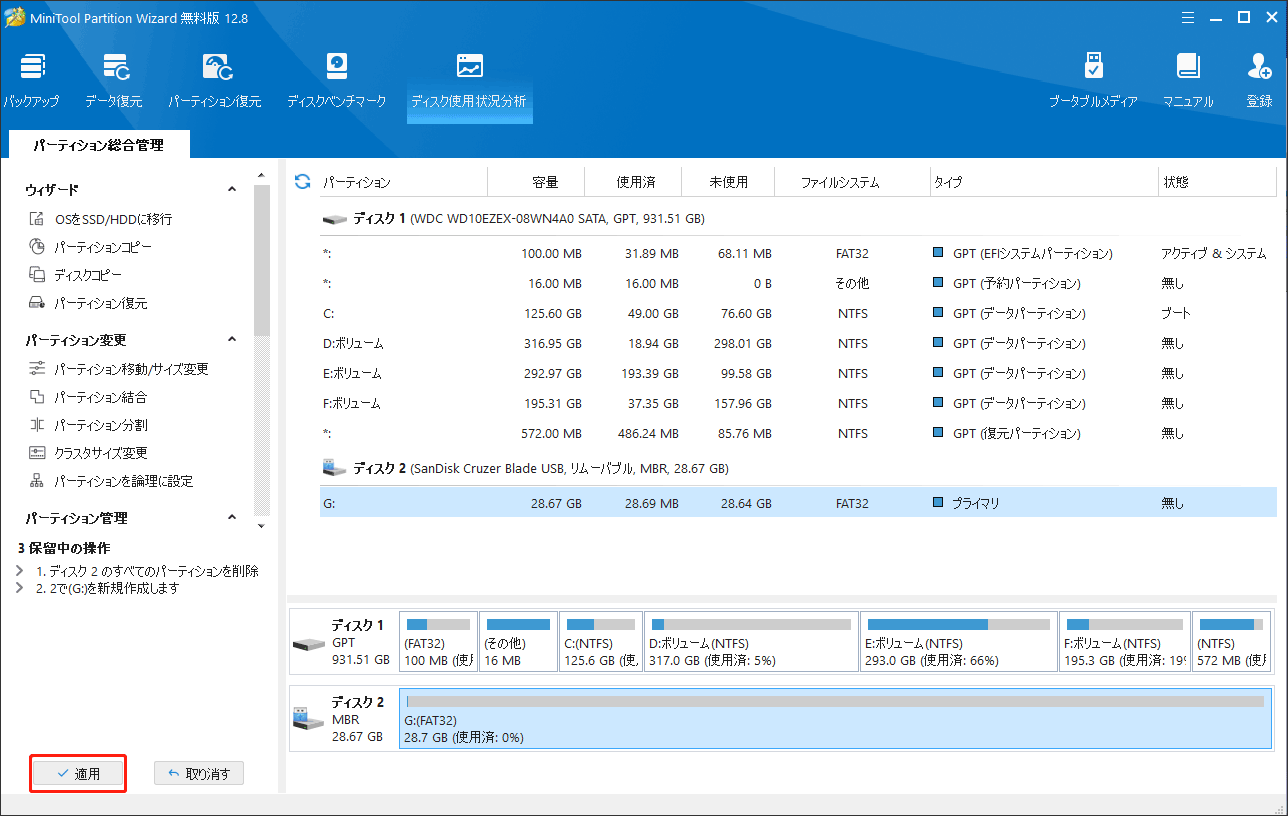Click the left sidebar vertical scrollbar

262,262
